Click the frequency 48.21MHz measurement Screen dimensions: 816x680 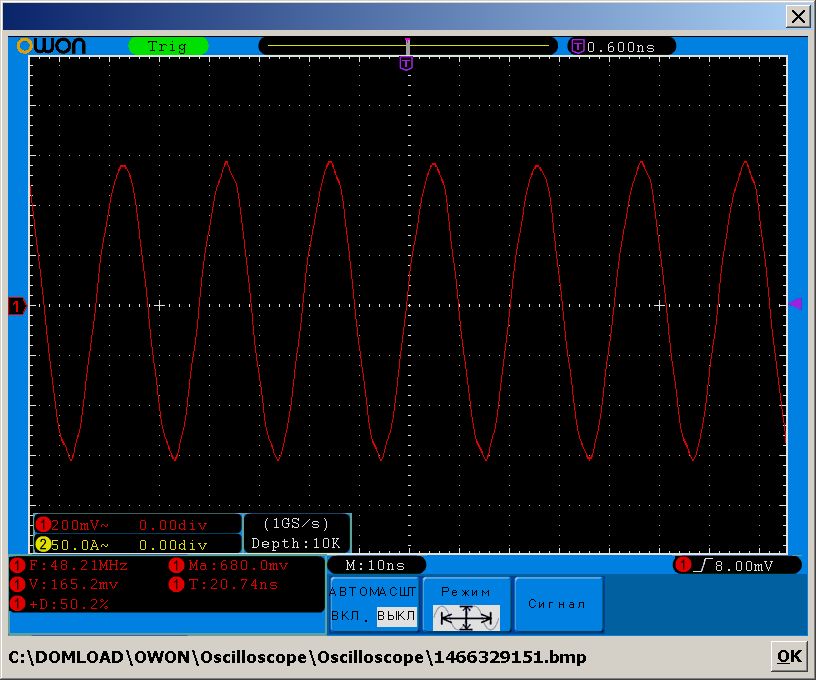click(70, 566)
